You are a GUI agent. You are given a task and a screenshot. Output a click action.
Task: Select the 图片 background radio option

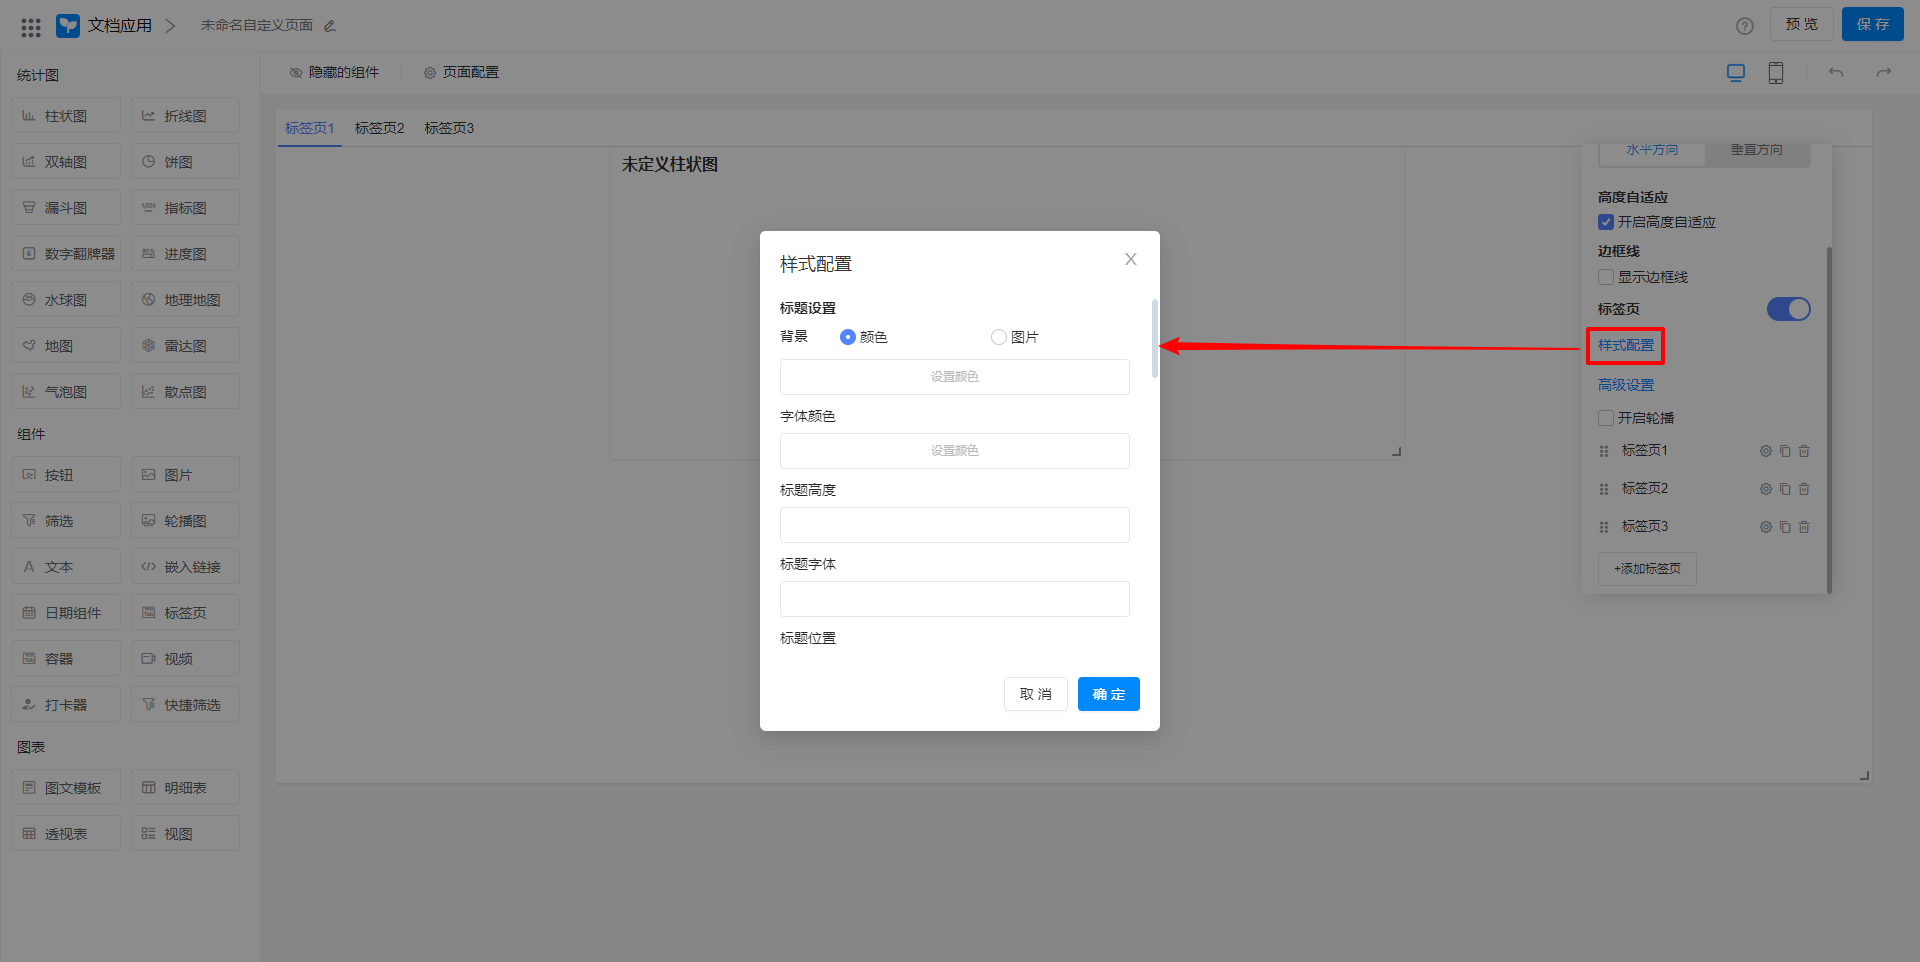click(998, 337)
